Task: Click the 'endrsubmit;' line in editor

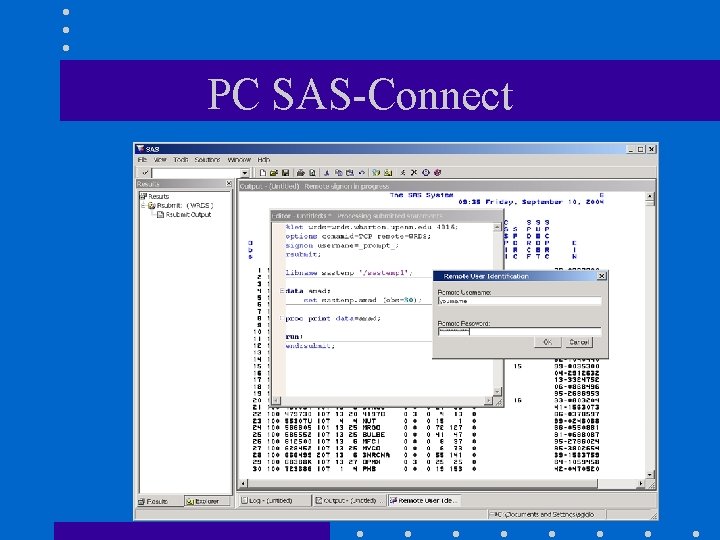Action: pos(310,346)
